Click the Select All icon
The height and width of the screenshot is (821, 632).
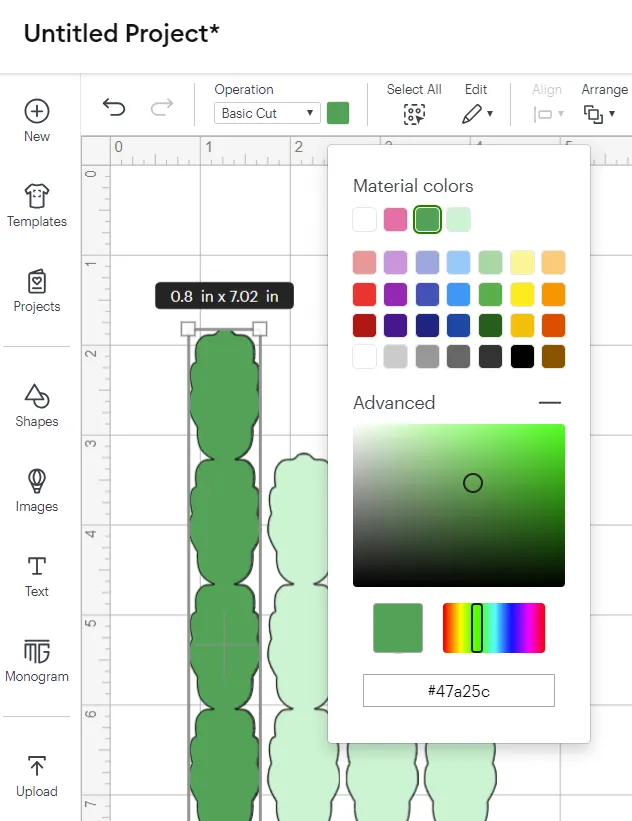pos(414,114)
